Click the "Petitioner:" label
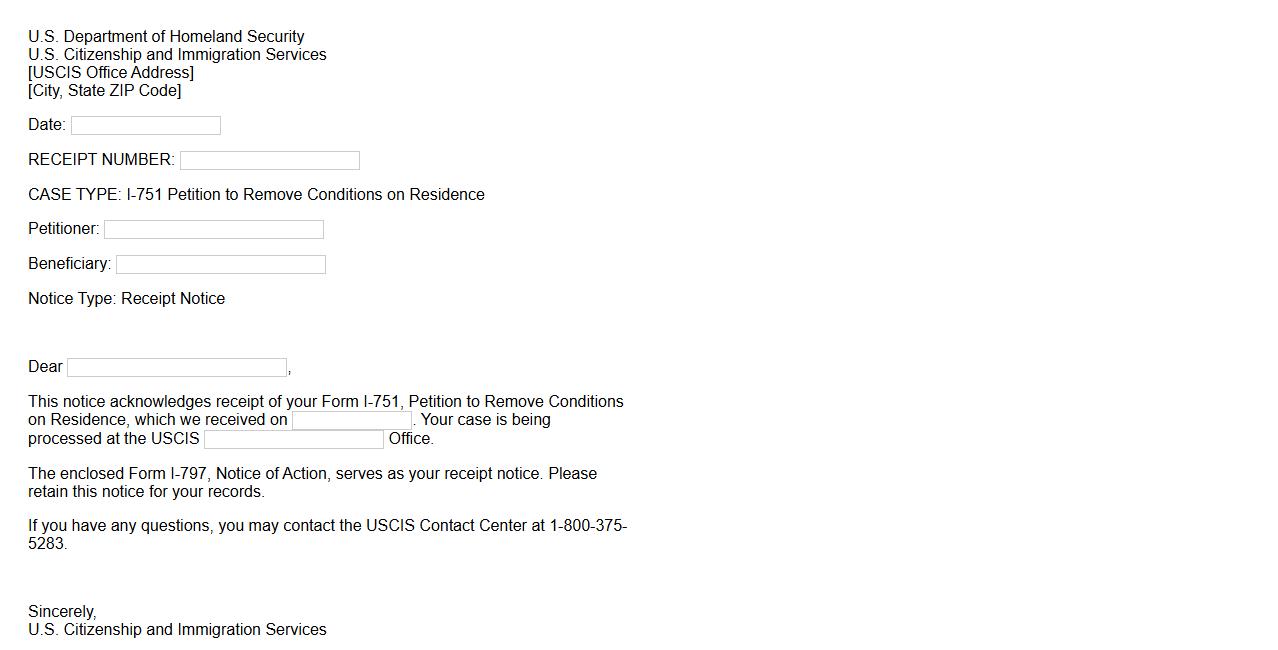The width and height of the screenshot is (1278, 650). click(x=64, y=229)
